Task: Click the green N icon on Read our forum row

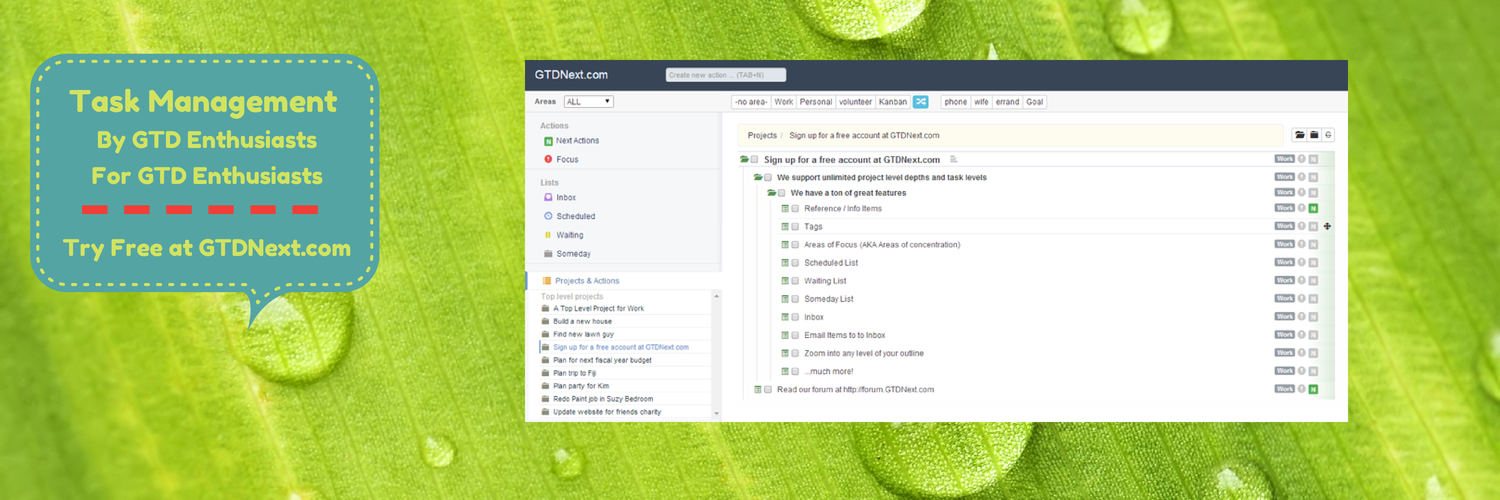Action: (1313, 389)
